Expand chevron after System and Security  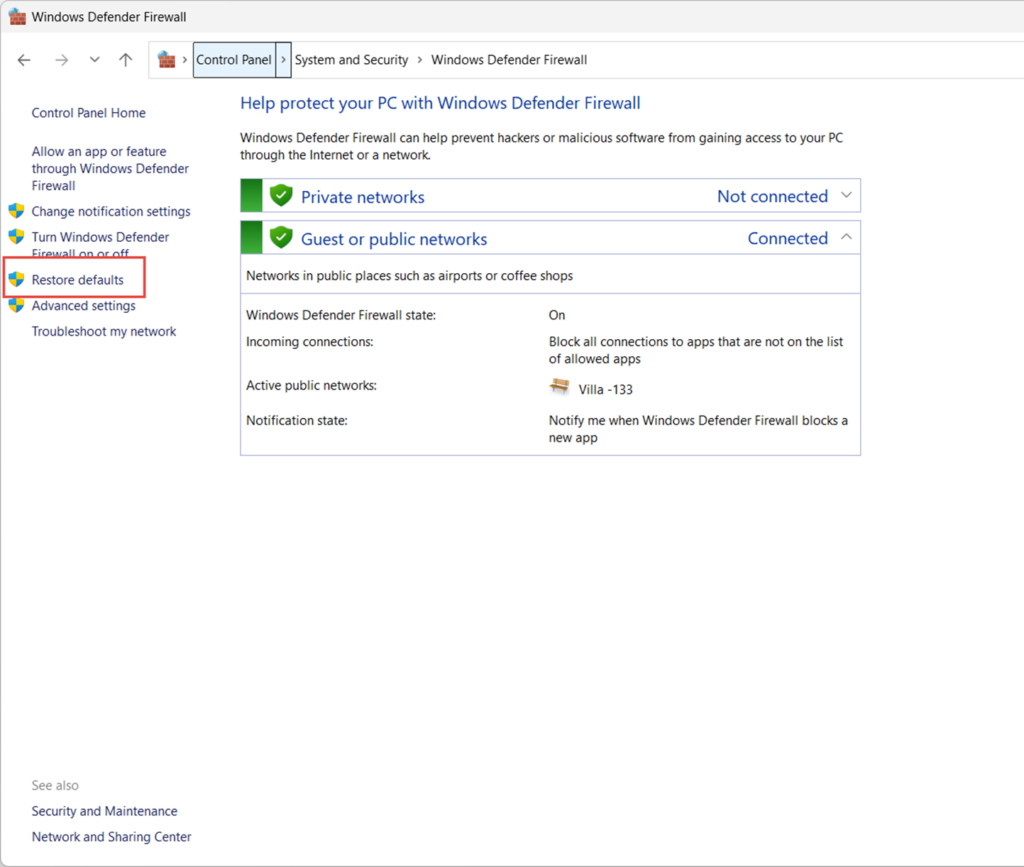pyautogui.click(x=420, y=59)
